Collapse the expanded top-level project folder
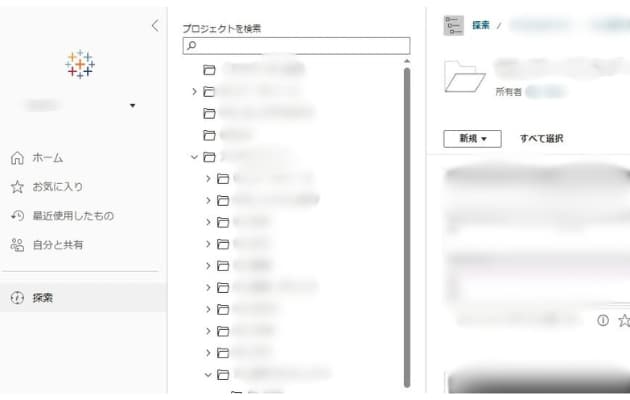Viewport: 630px width, 400px height. coord(194,157)
